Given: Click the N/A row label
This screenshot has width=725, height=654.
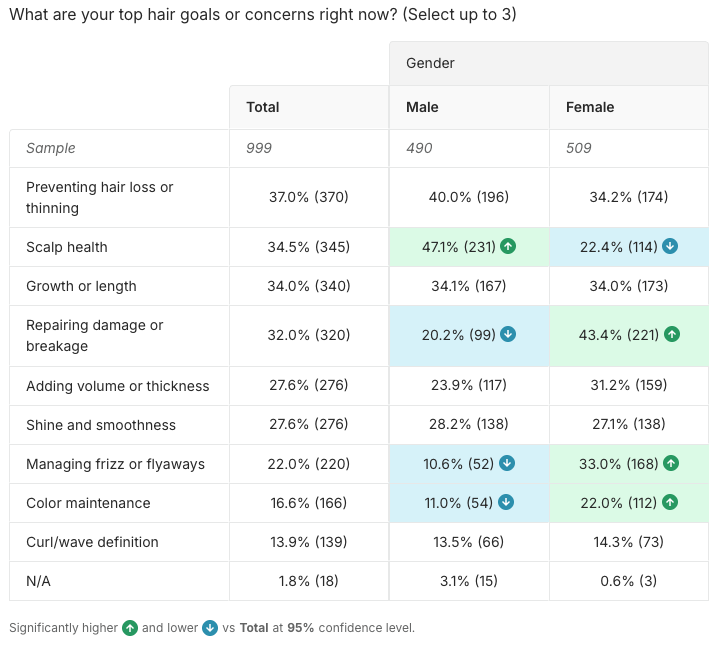Looking at the screenshot, I should tap(40, 581).
